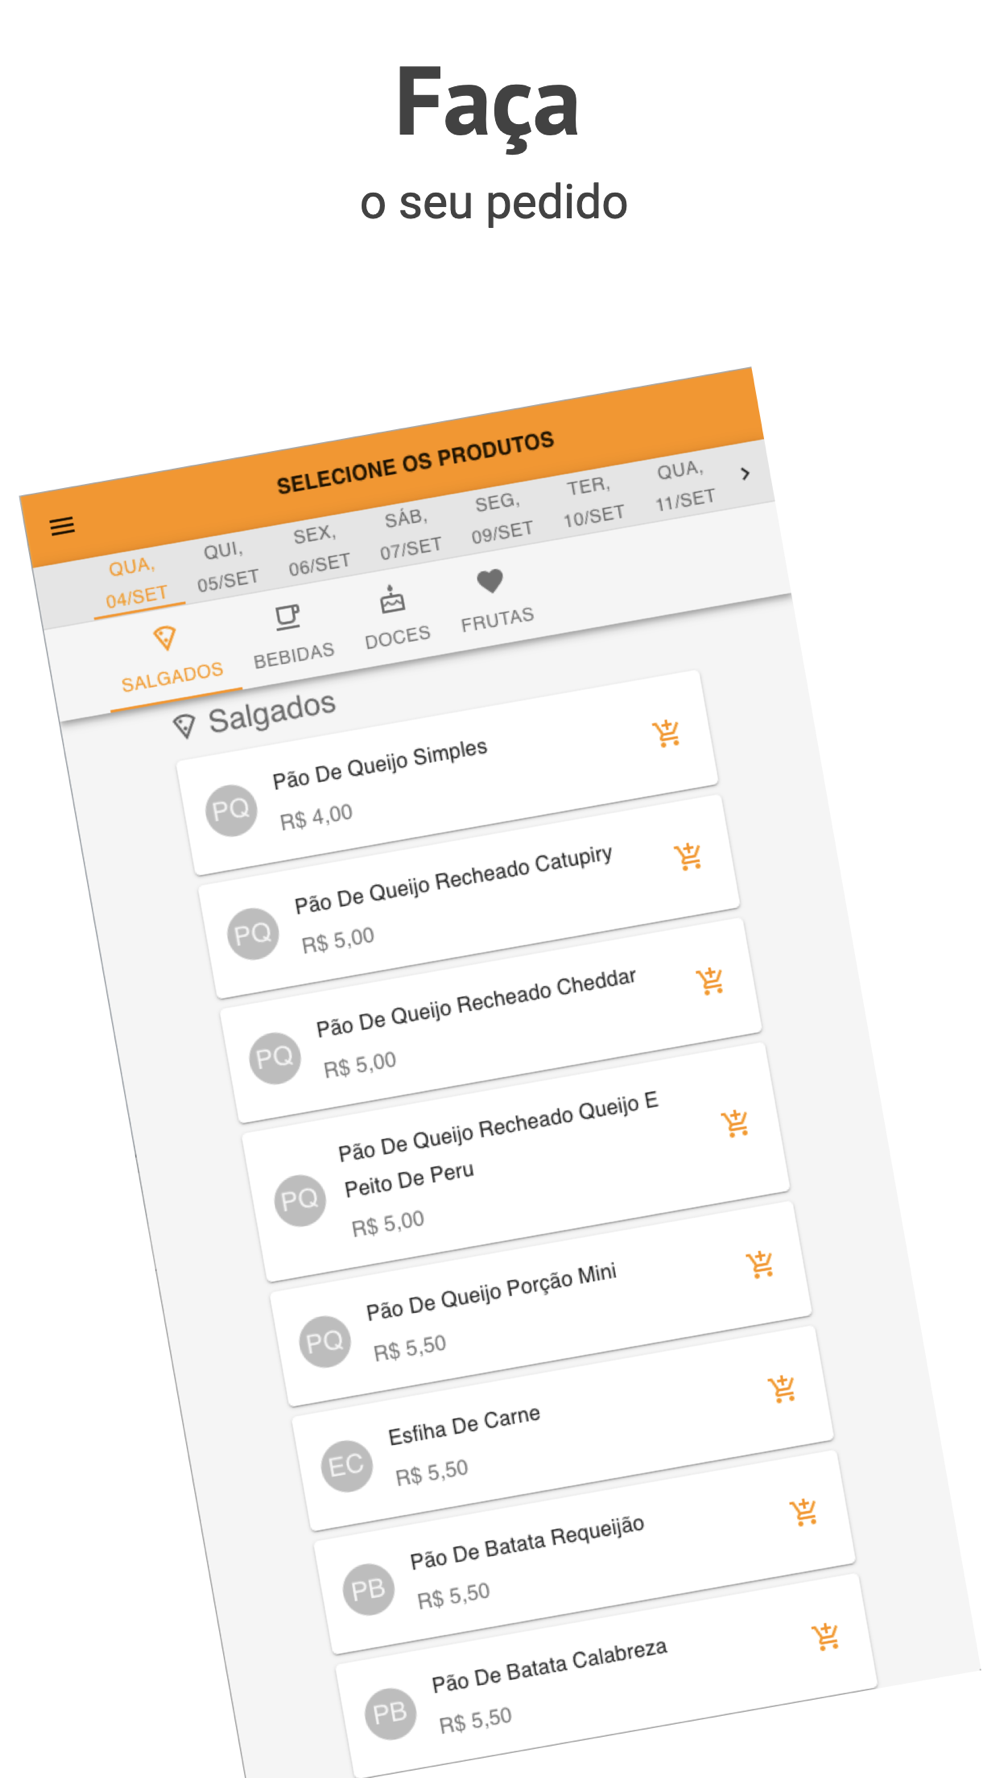1000x1778 pixels.
Task: Switch to the Doces category tab
Action: tap(395, 618)
